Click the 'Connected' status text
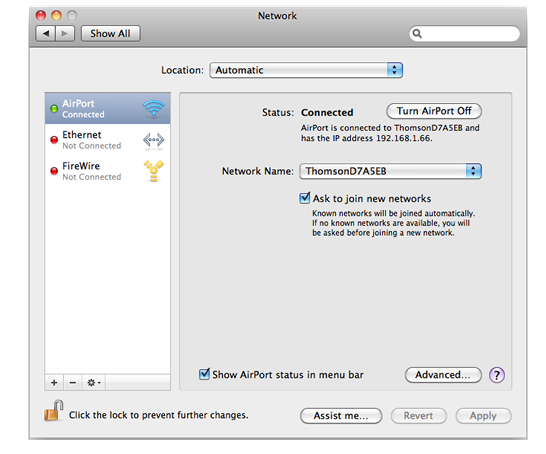This screenshot has height=454, width=546. pyautogui.click(x=327, y=112)
